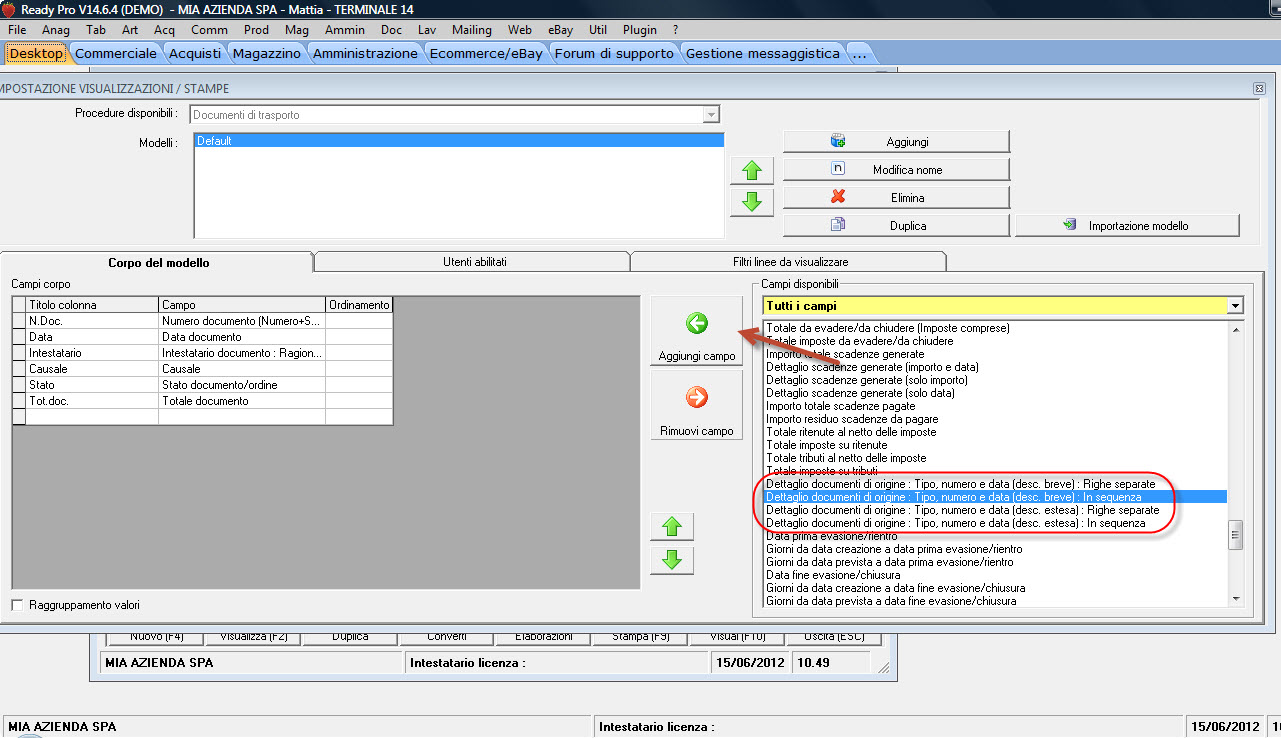Select "Data prima evasione/rientro" field
1281x738 pixels.
(994, 536)
